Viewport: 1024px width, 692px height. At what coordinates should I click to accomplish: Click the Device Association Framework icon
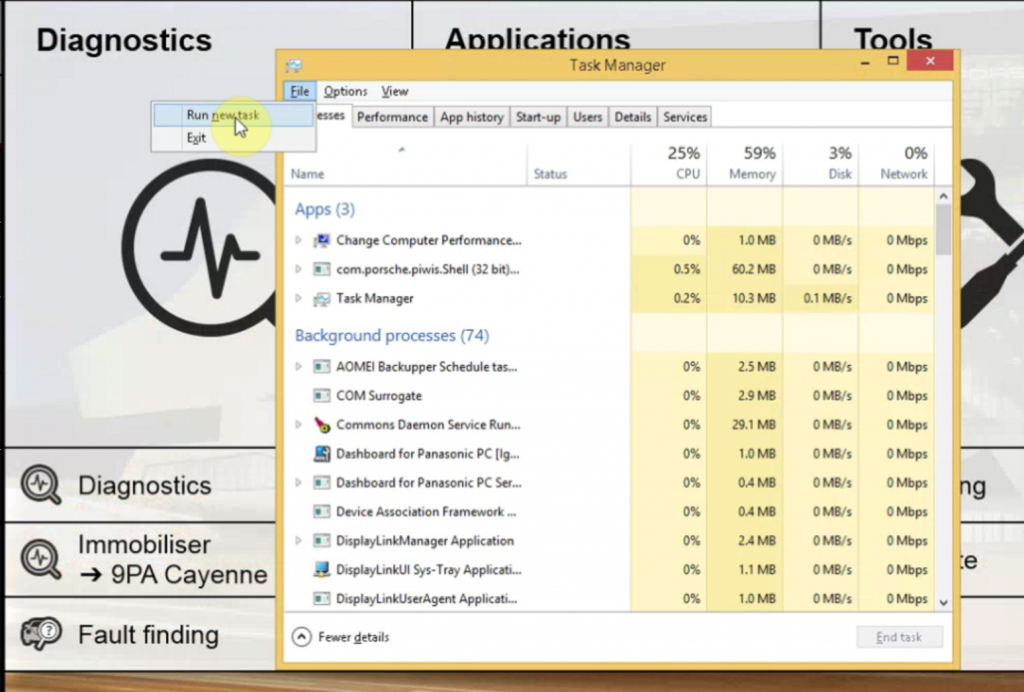click(321, 512)
